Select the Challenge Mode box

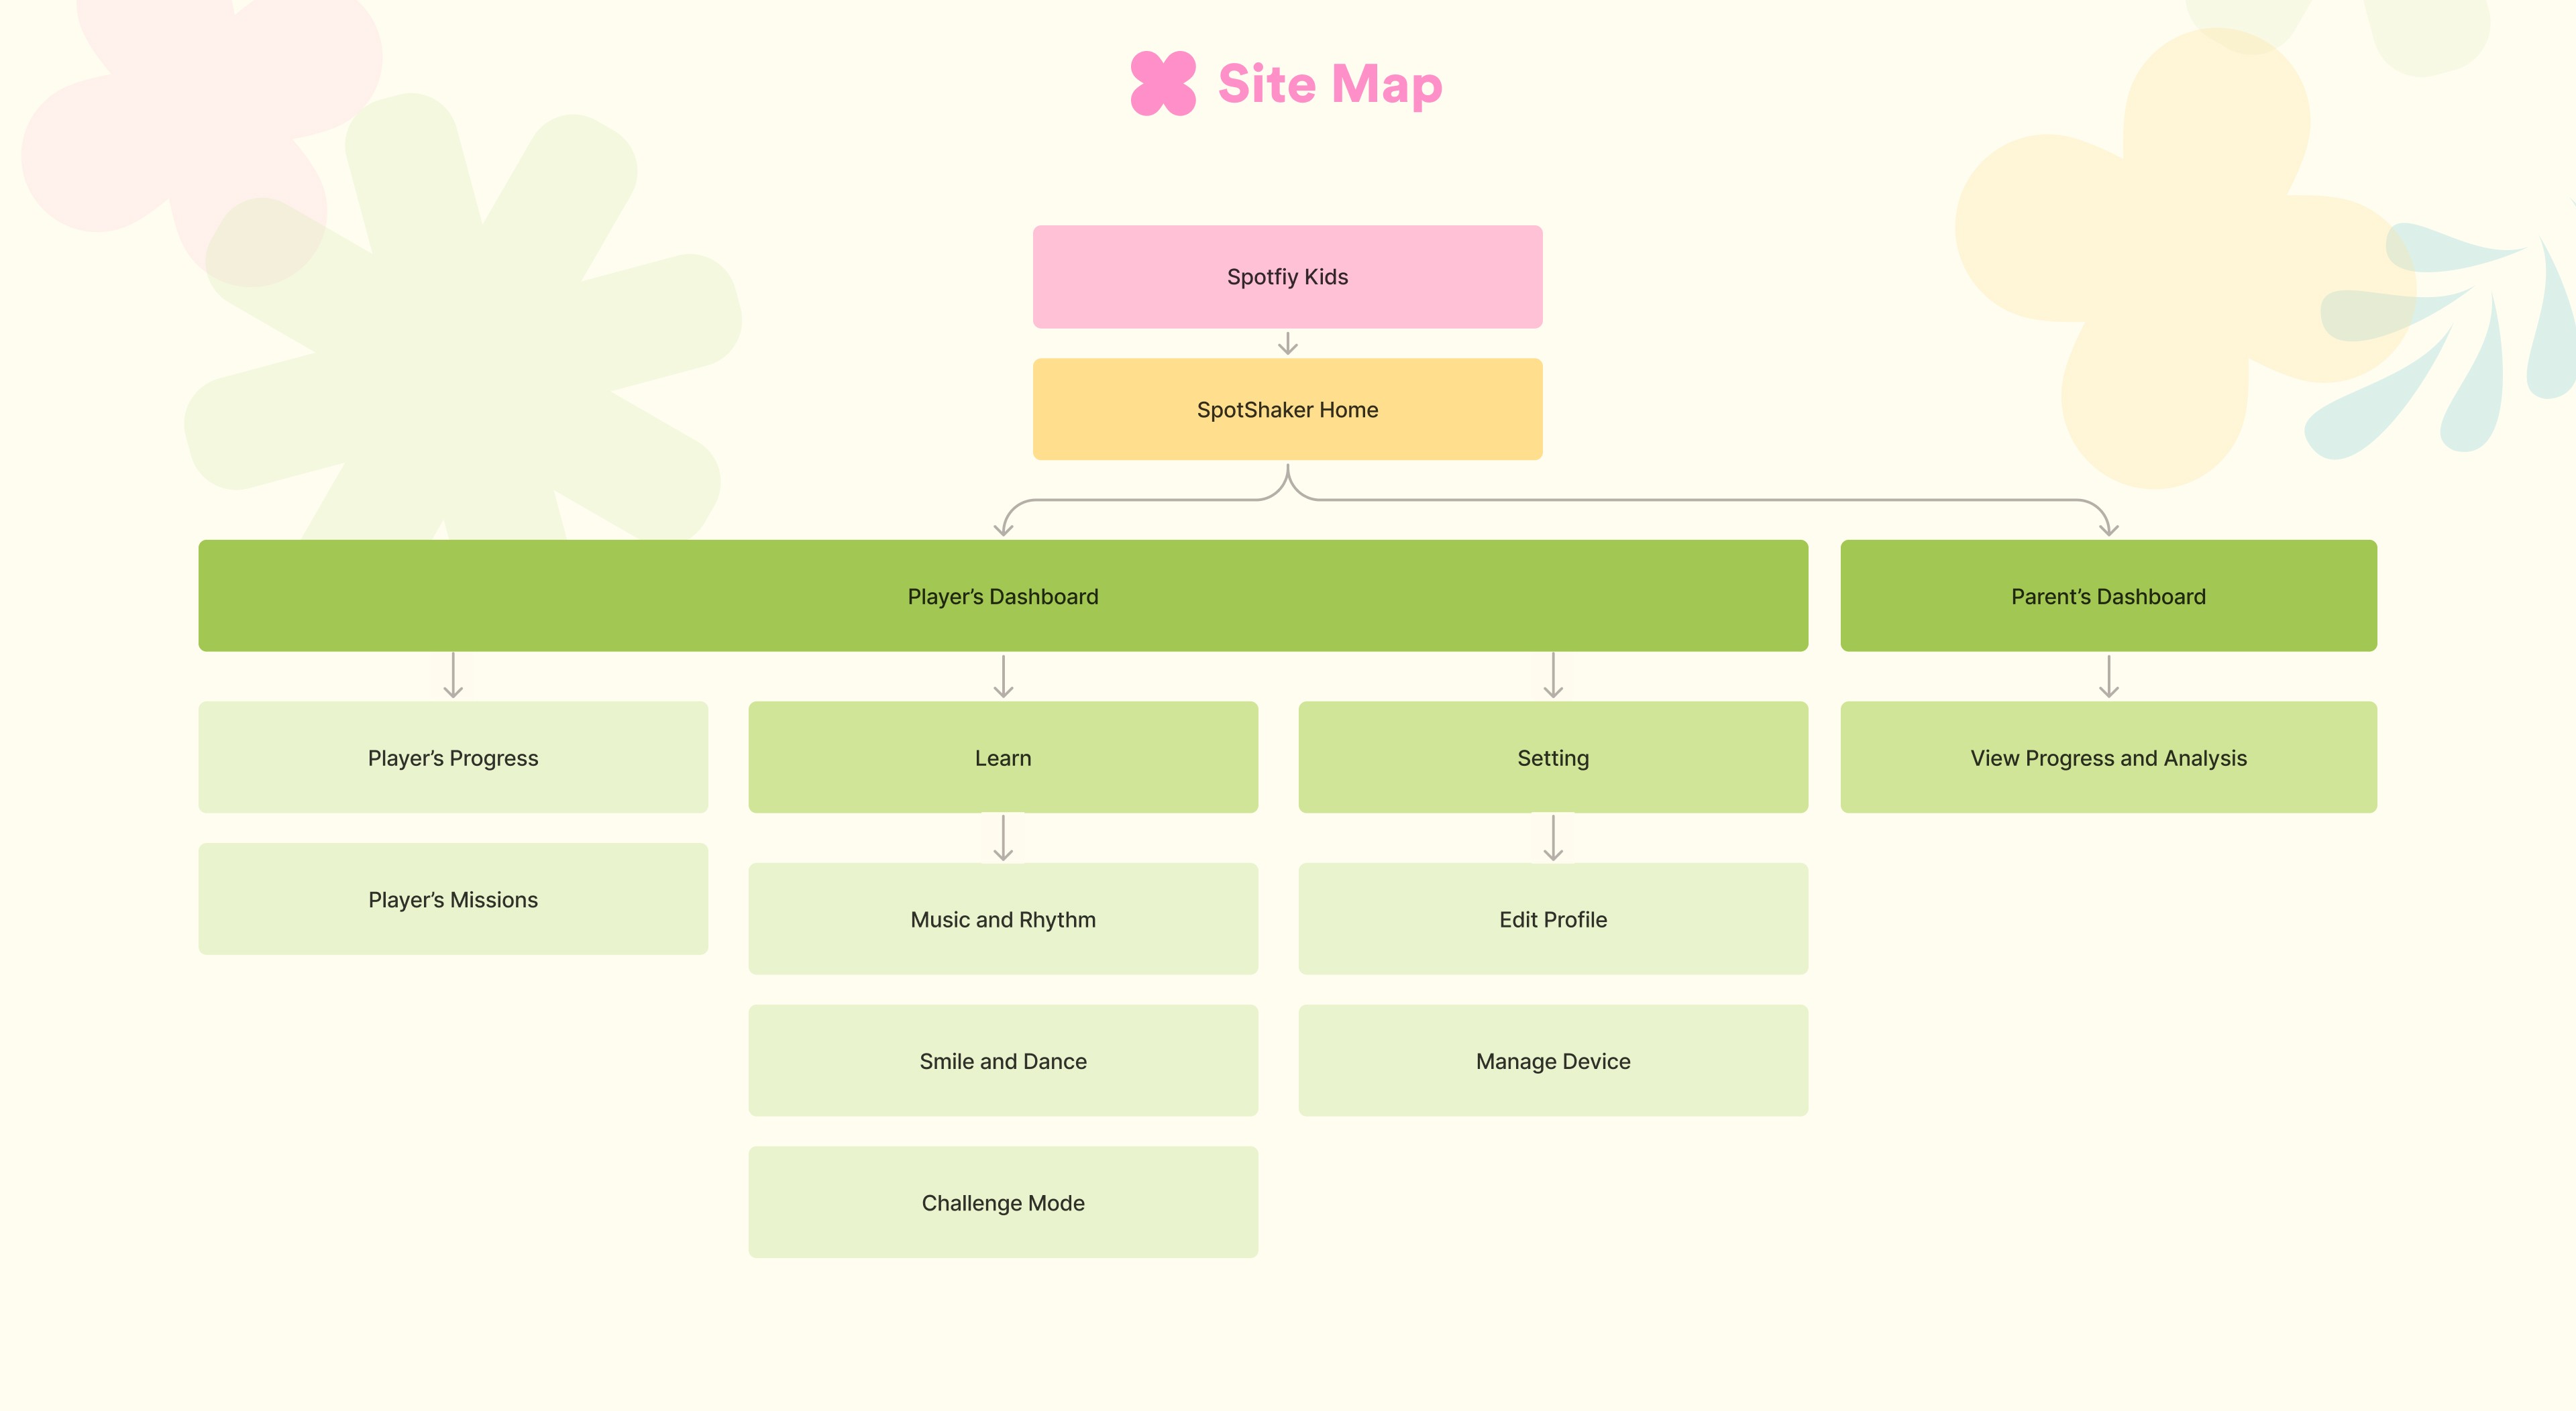[x=1003, y=1202]
